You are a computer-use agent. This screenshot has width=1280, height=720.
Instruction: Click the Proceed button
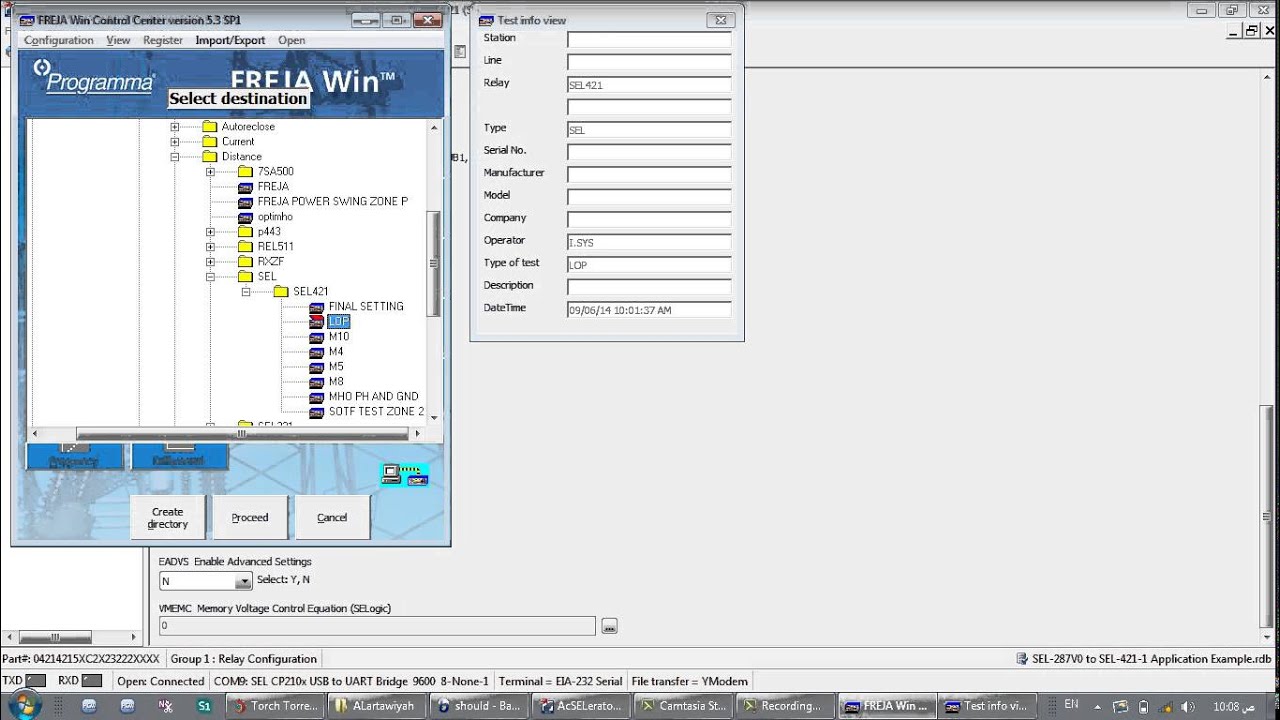(x=250, y=518)
